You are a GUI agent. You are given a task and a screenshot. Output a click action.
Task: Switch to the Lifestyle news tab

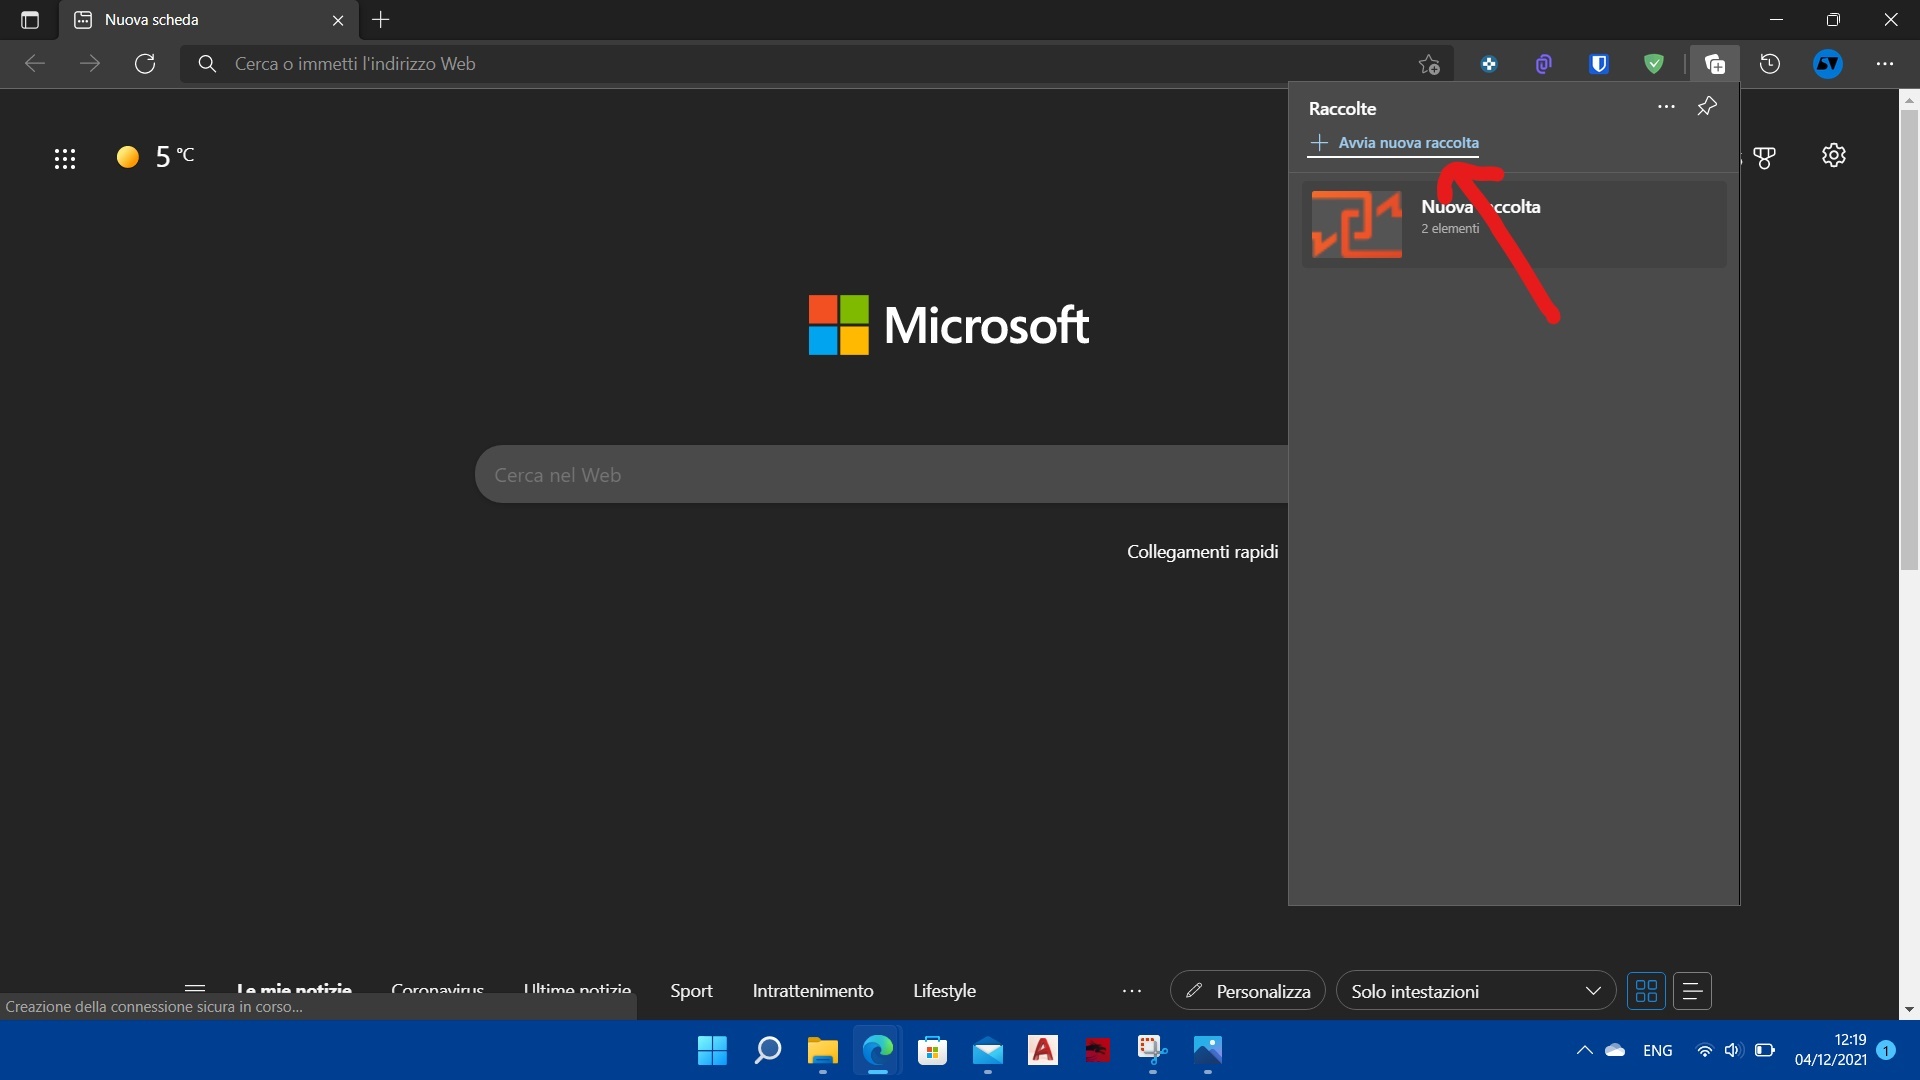pos(944,991)
